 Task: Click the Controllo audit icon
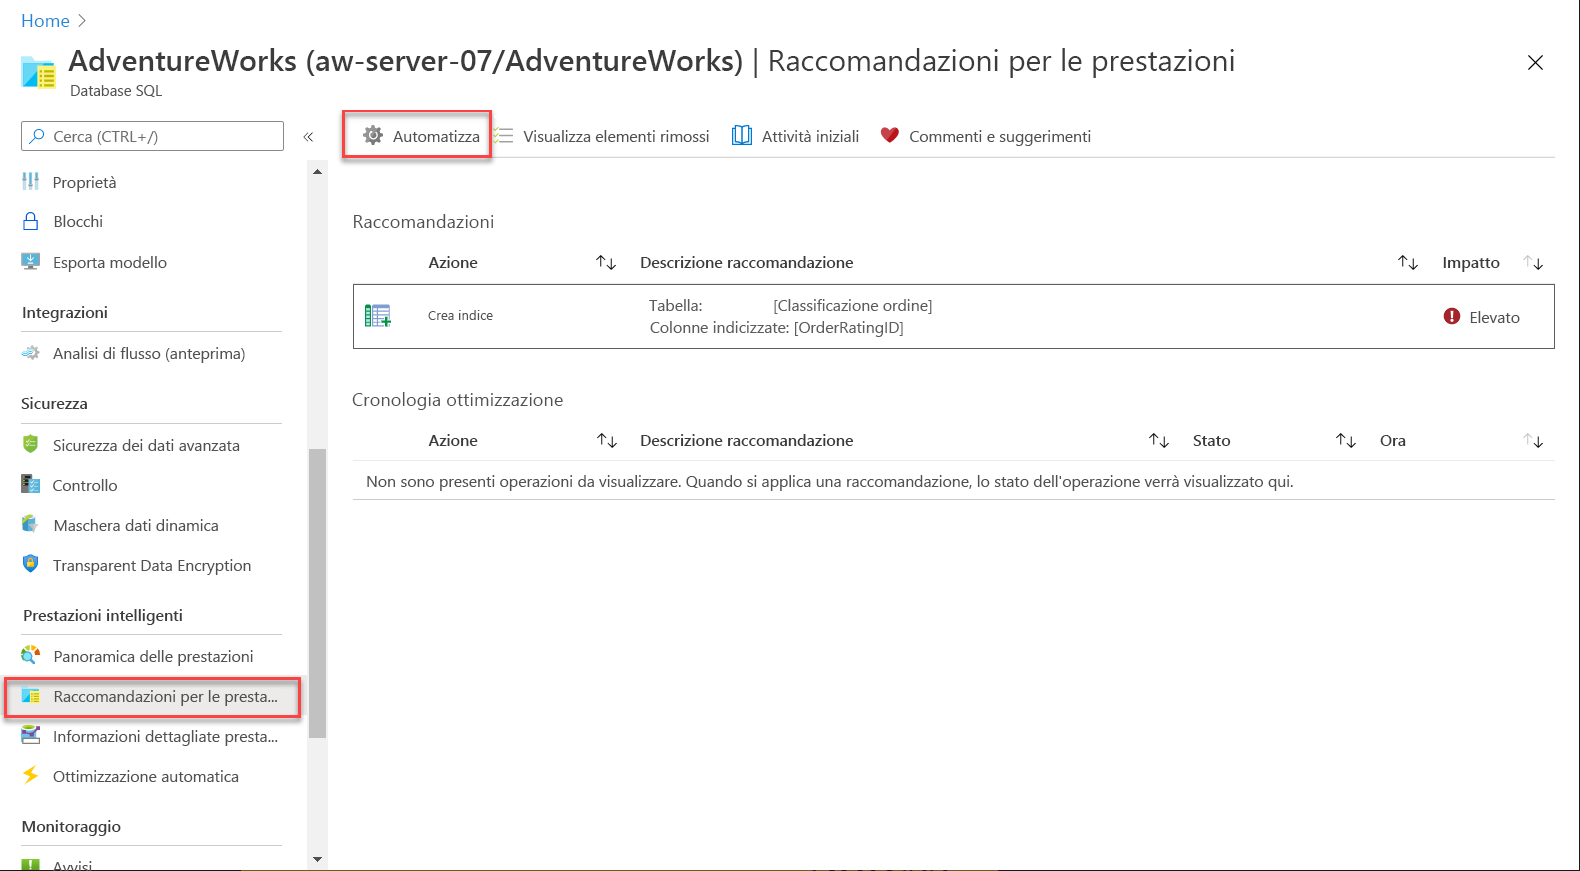click(31, 484)
